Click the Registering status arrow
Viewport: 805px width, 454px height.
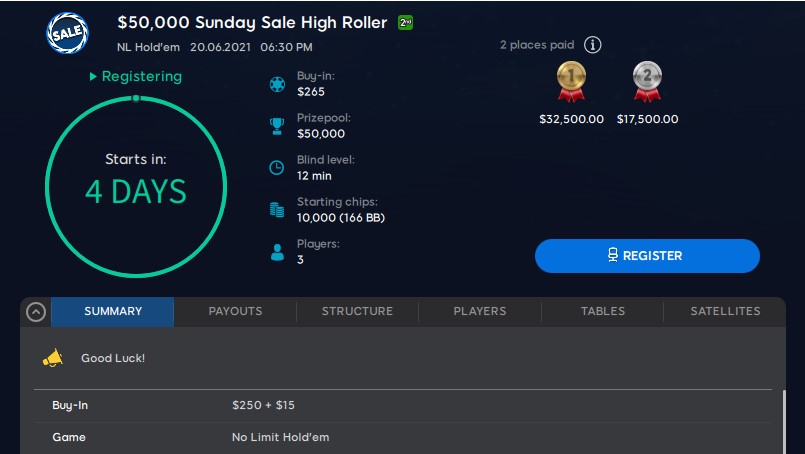point(93,77)
